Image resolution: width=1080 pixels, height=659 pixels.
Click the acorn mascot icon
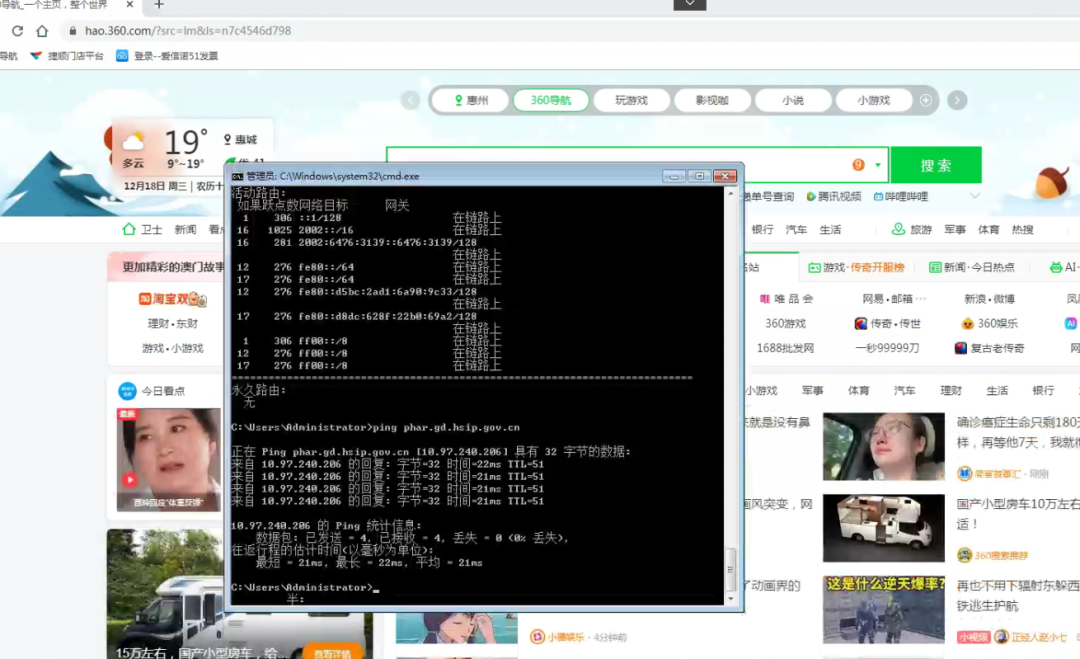[1051, 182]
